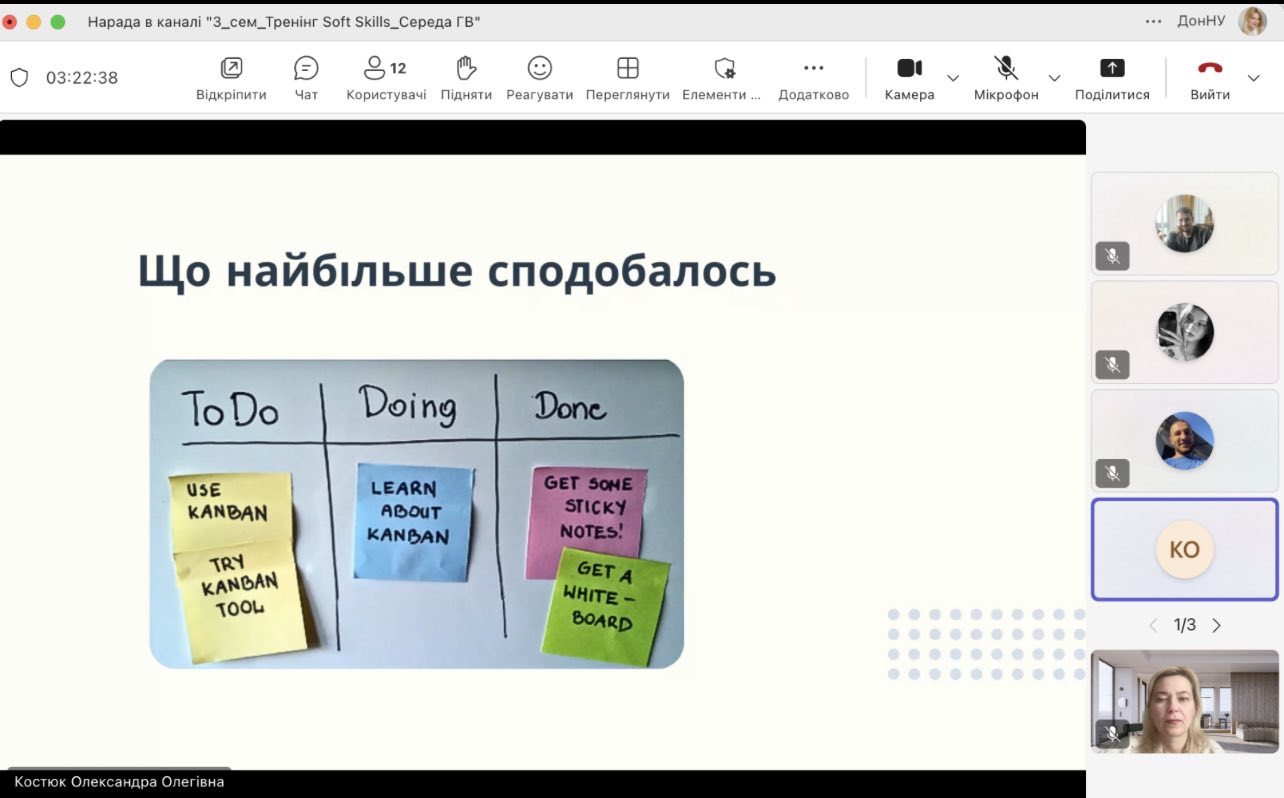Go to previous participants page arrow

tap(1153, 626)
